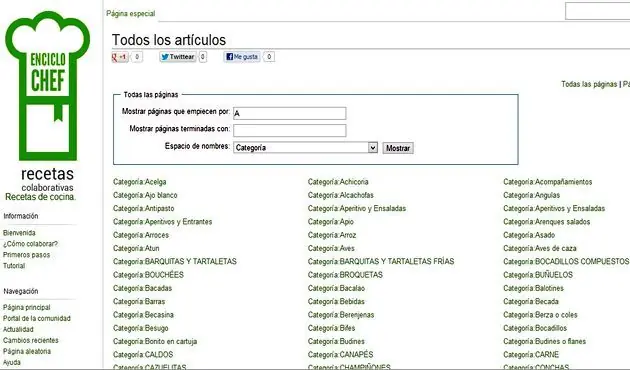
Task: Open Categoría:Bifes
Action: (x=331, y=328)
